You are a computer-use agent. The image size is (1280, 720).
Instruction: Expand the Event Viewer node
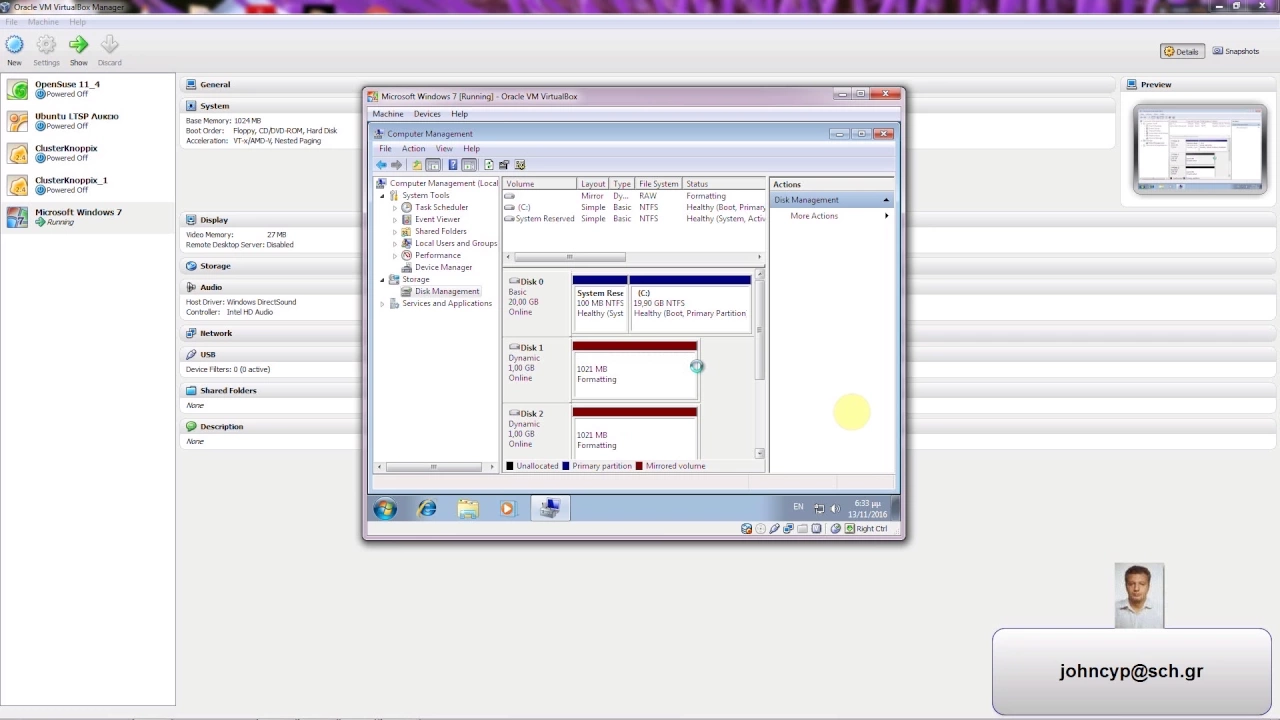point(394,220)
